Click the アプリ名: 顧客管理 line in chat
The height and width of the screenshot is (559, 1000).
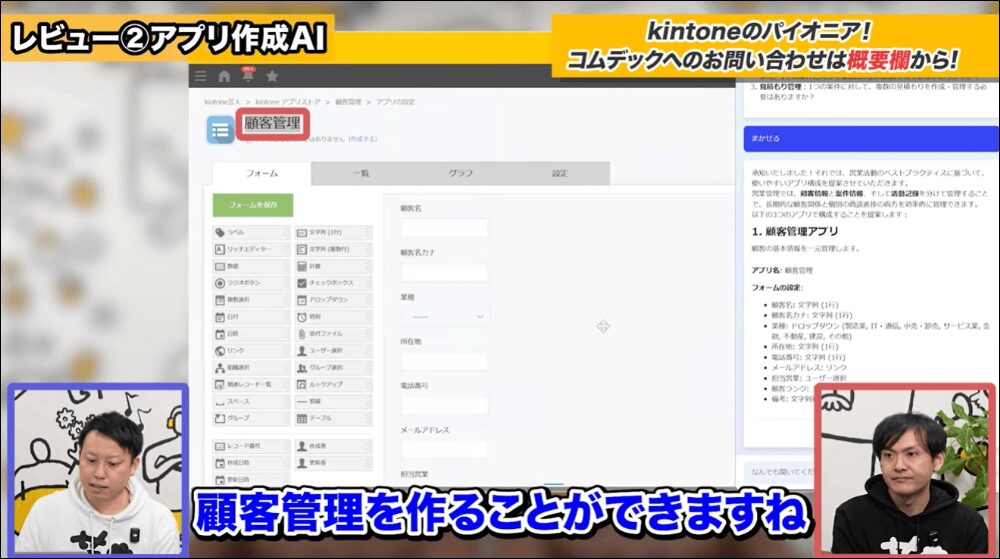point(782,270)
